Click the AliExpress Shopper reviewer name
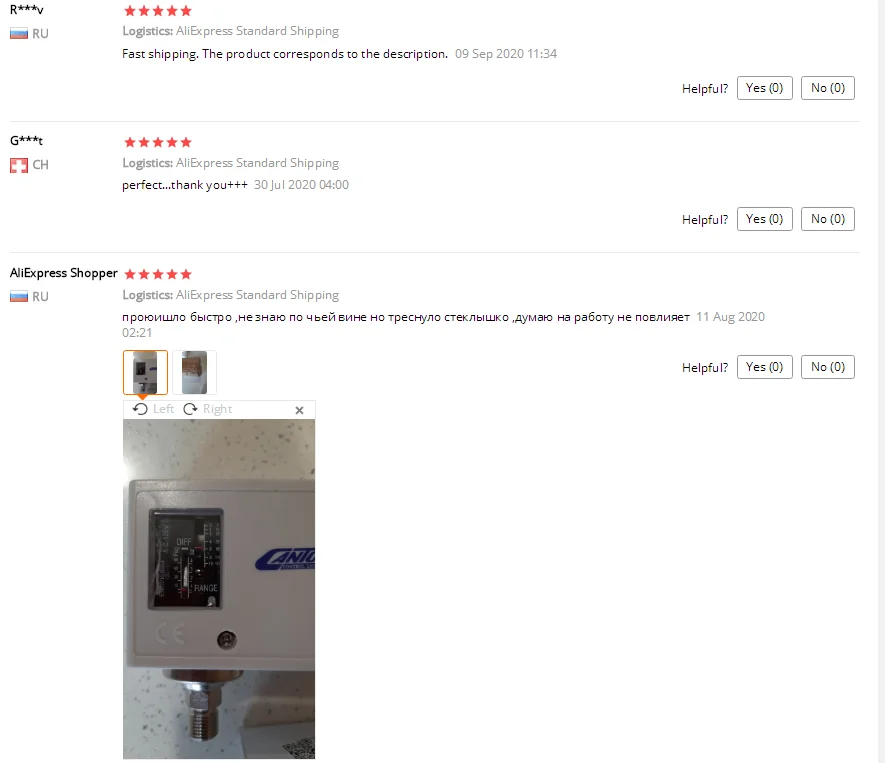This screenshot has height=763, width=885. tap(63, 273)
